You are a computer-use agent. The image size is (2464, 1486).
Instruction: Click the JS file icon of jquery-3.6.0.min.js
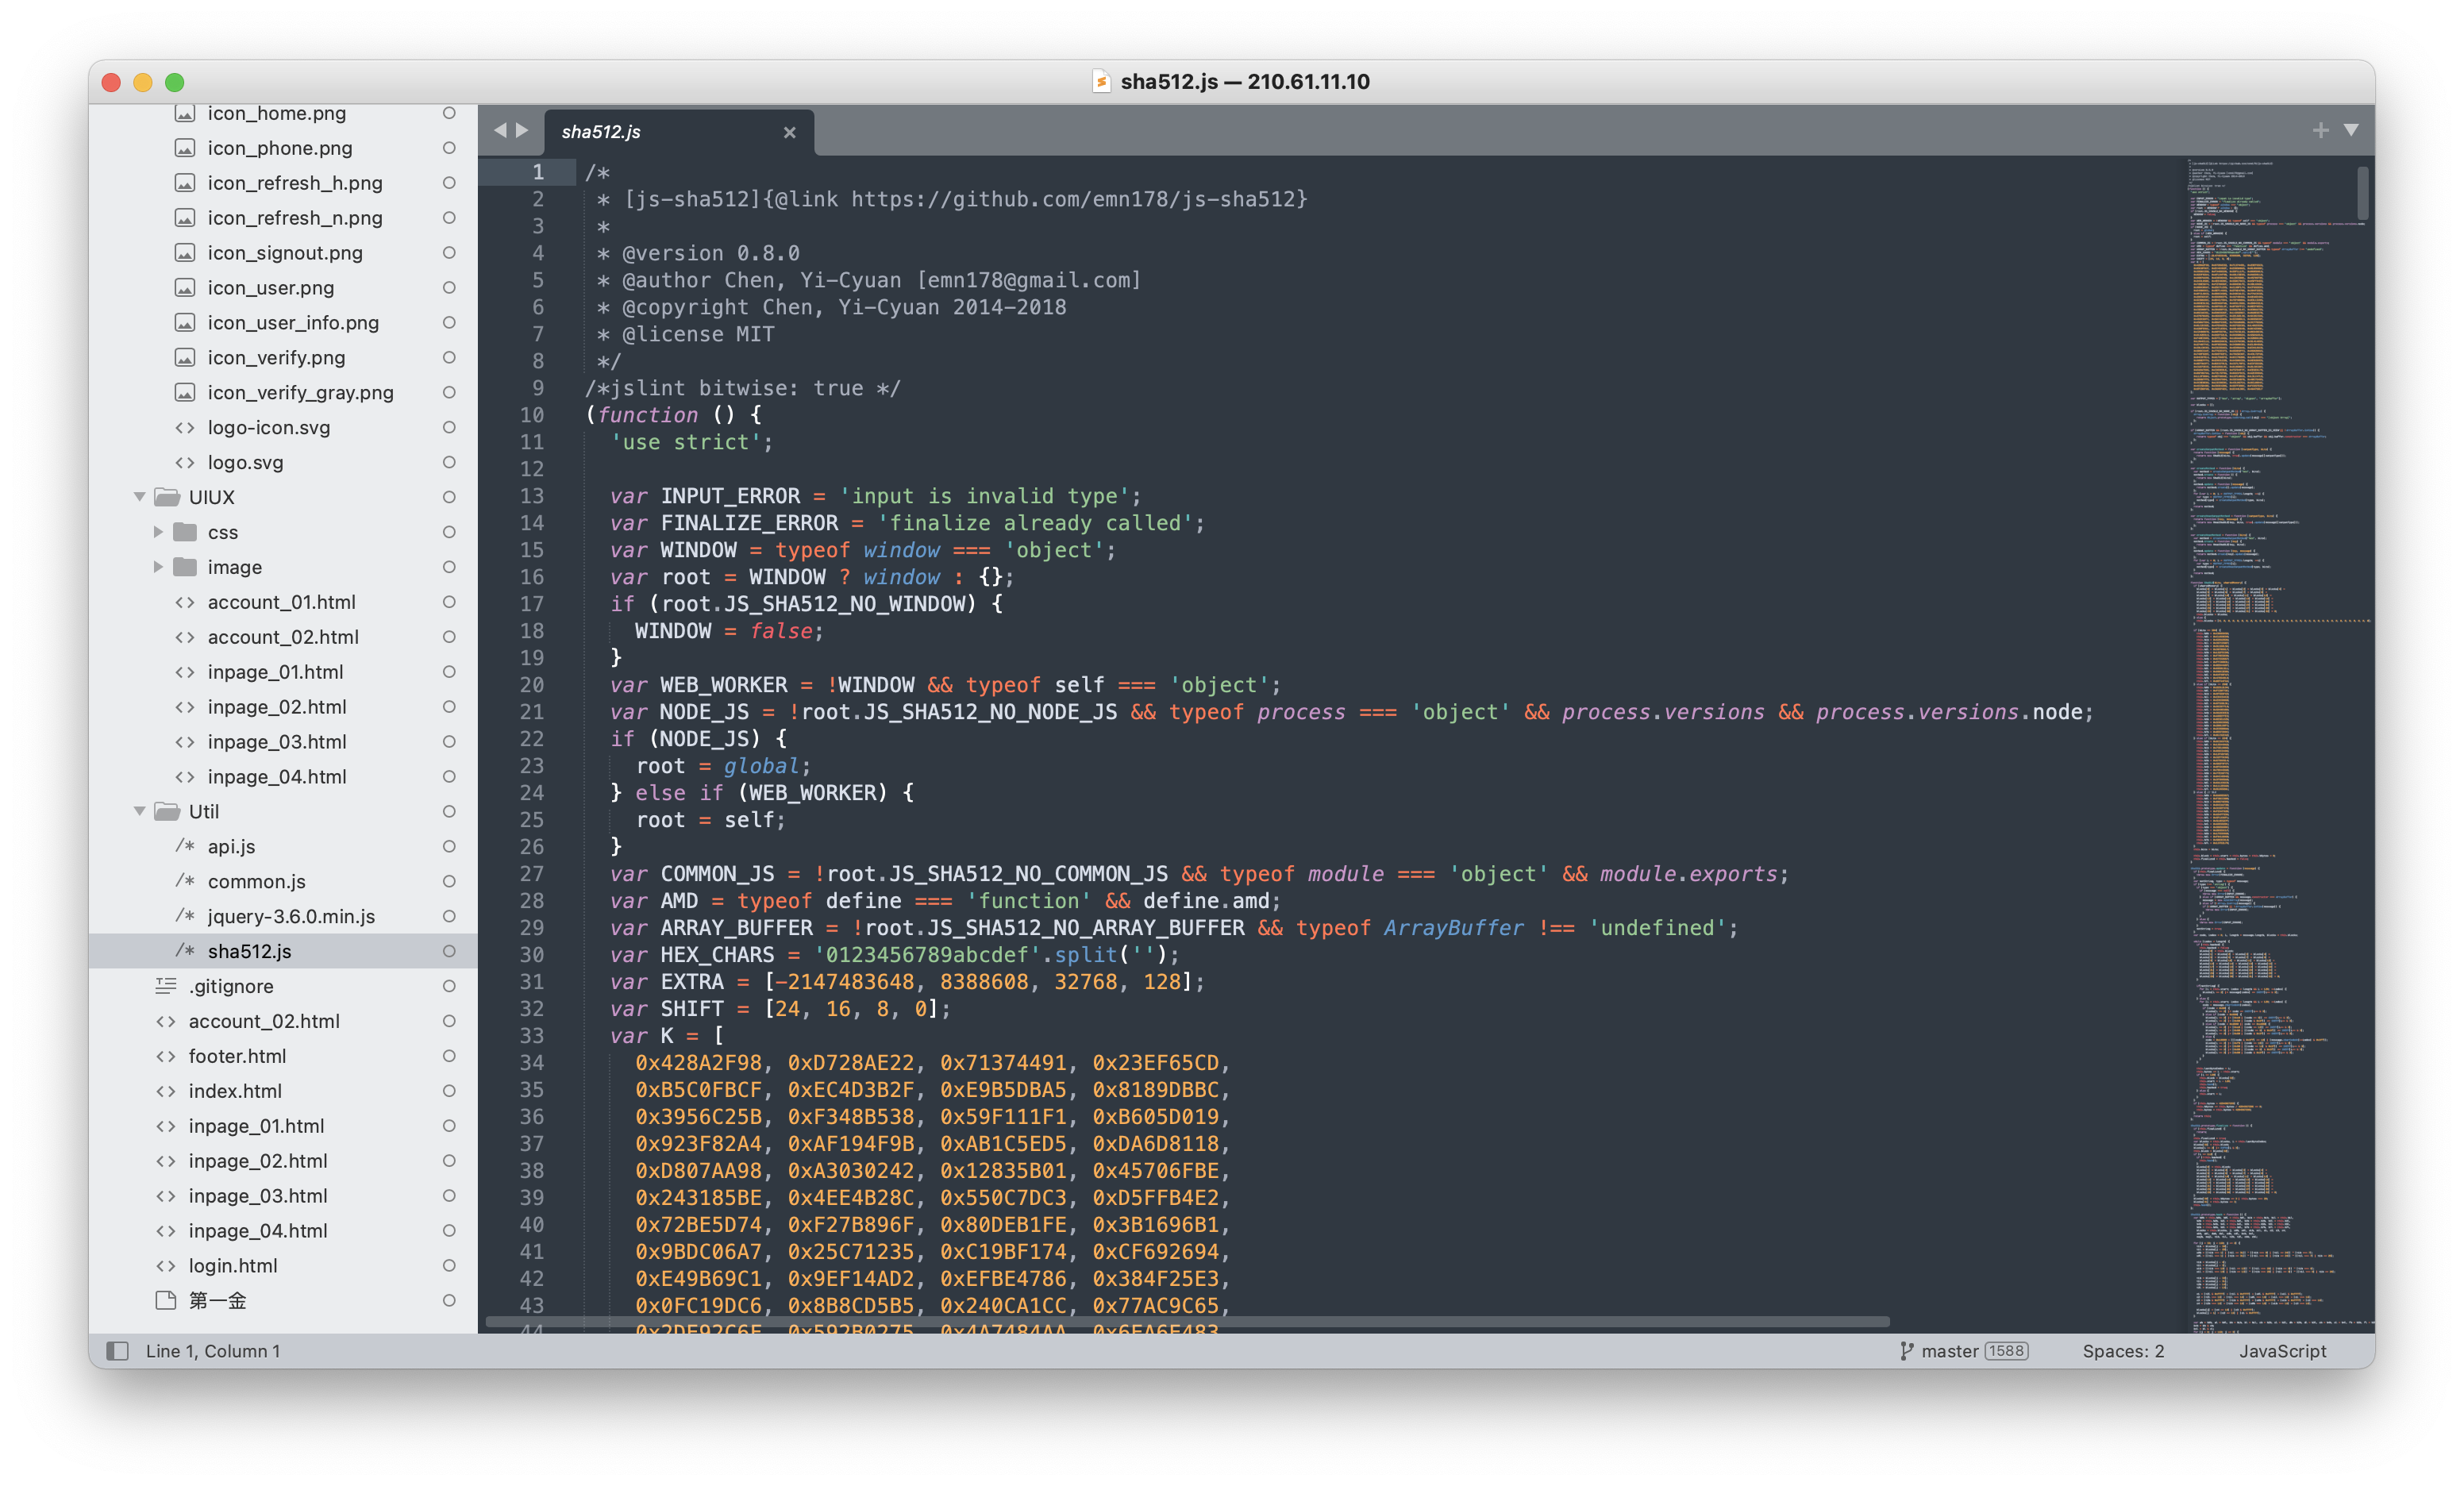click(185, 916)
